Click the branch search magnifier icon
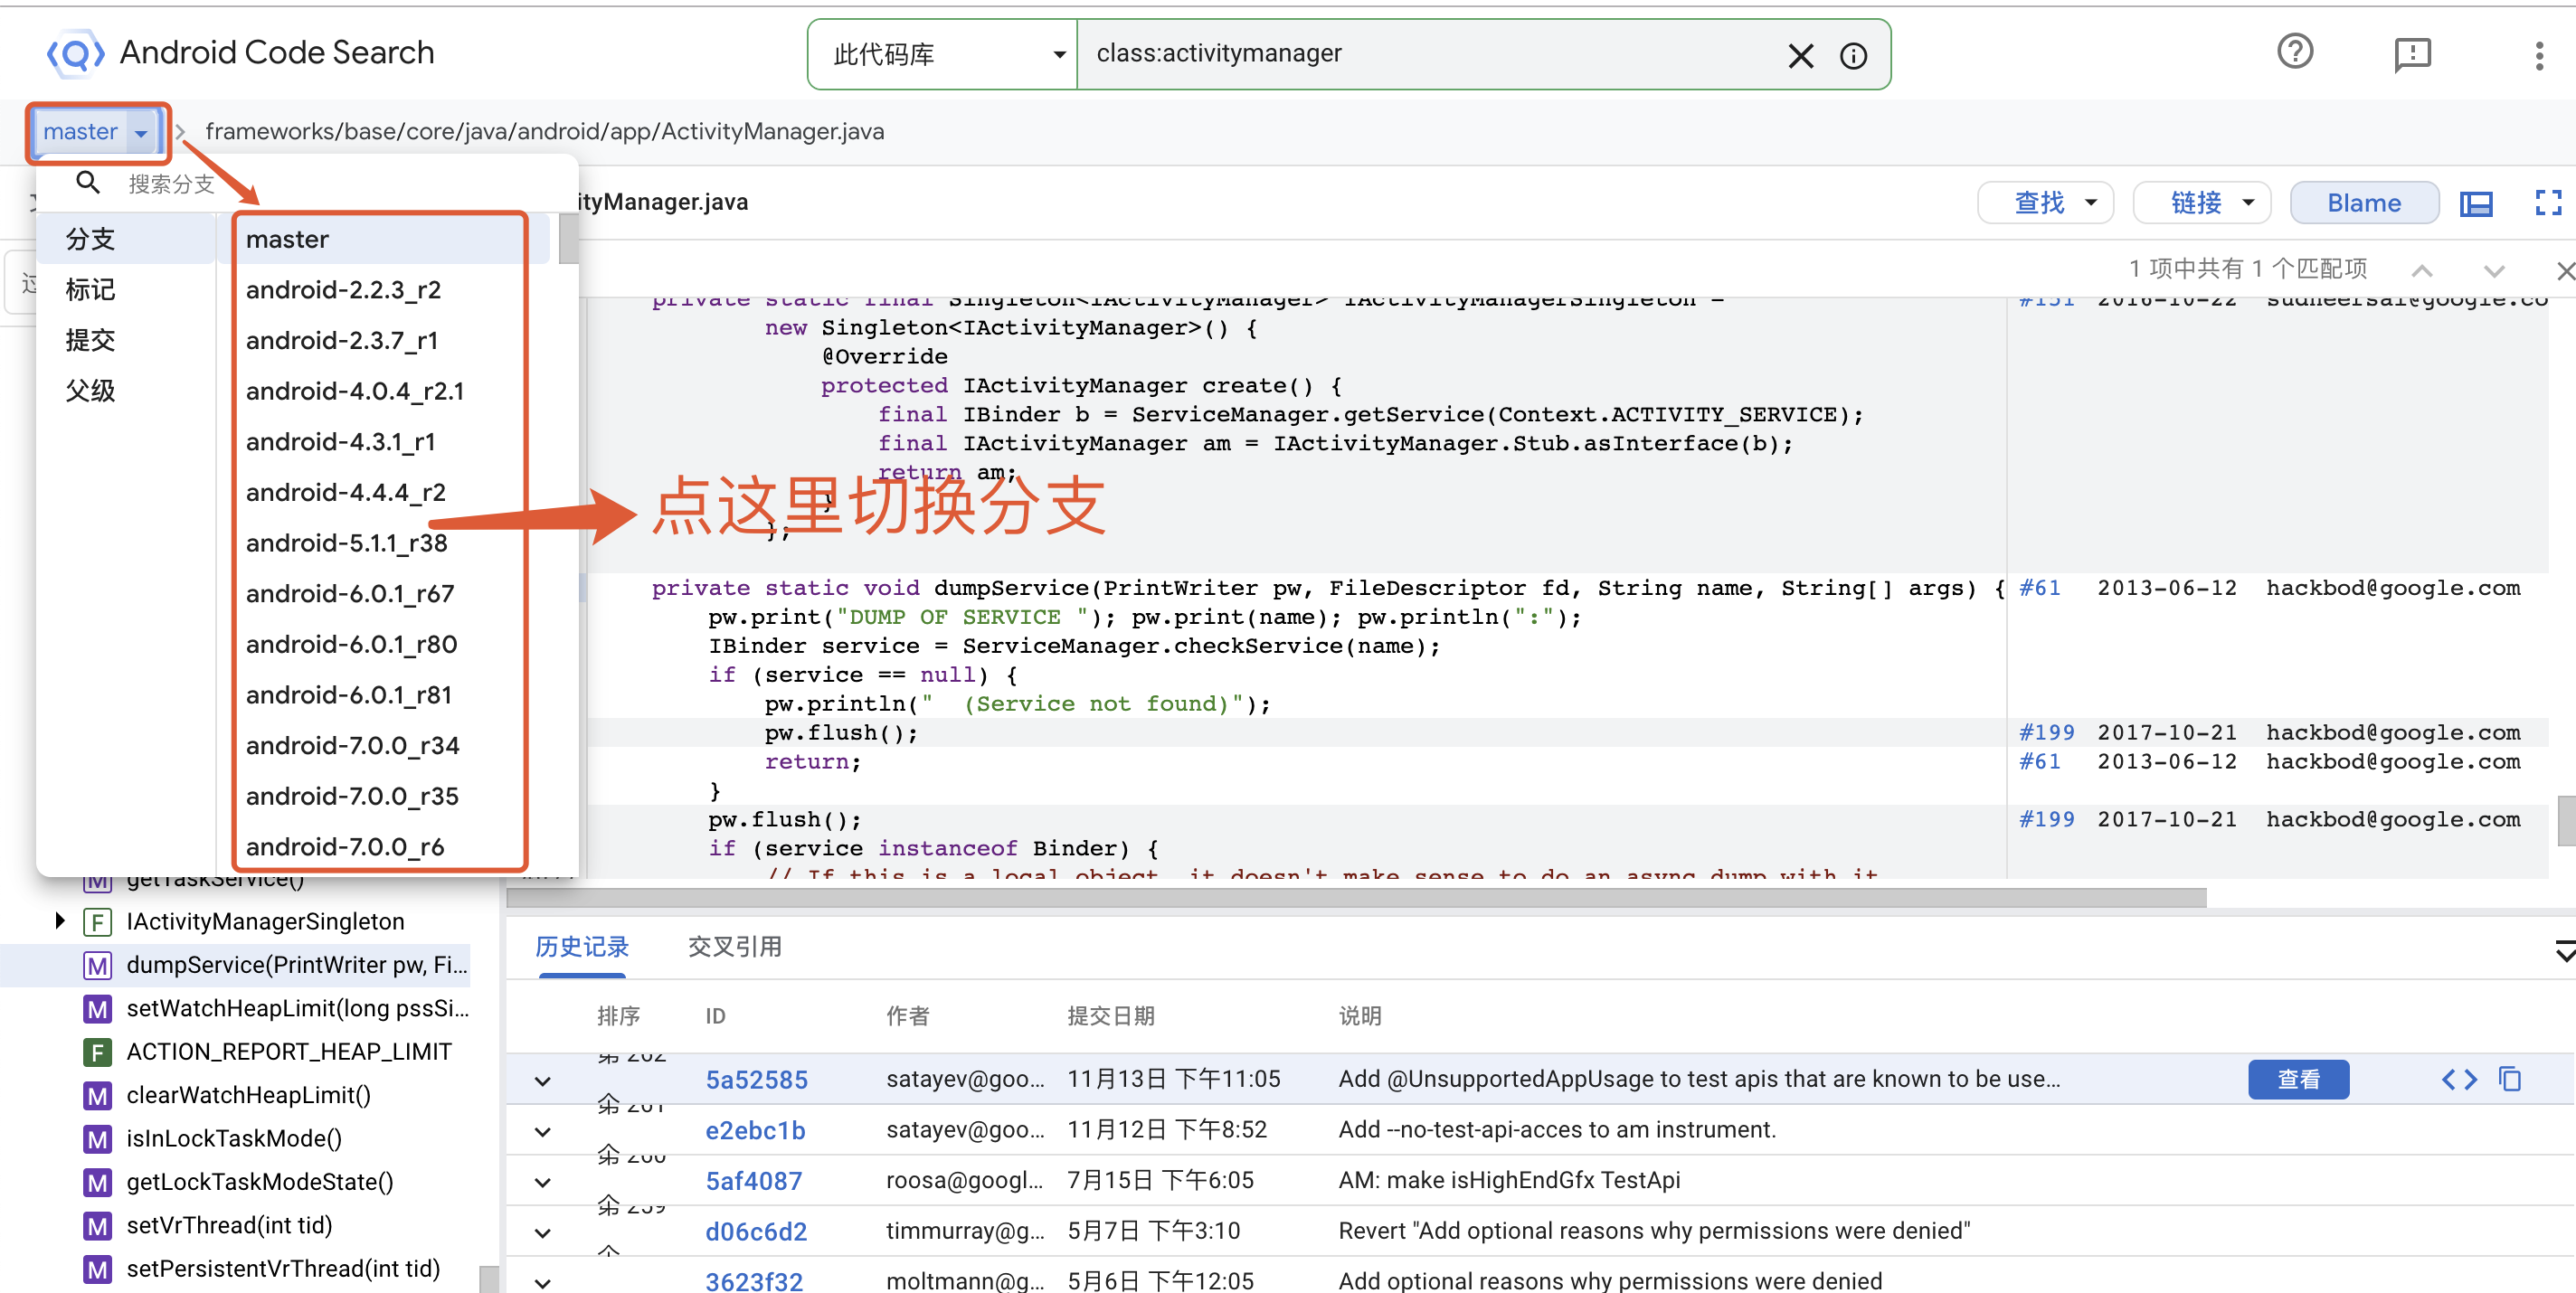This screenshot has height=1293, width=2576. (88, 182)
